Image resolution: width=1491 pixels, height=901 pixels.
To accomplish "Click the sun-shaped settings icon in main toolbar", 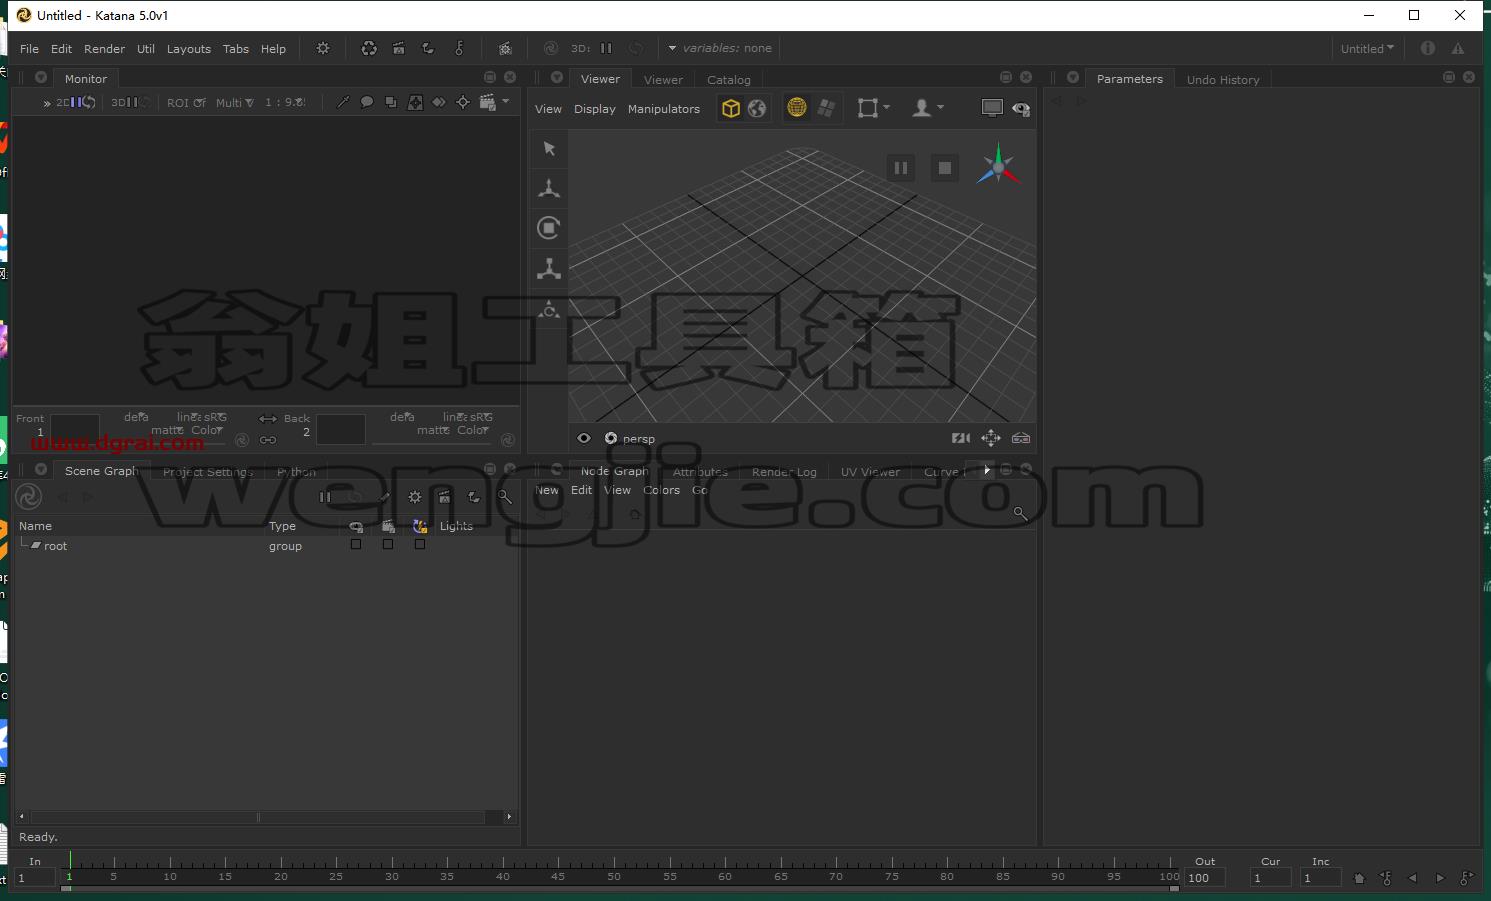I will (323, 48).
